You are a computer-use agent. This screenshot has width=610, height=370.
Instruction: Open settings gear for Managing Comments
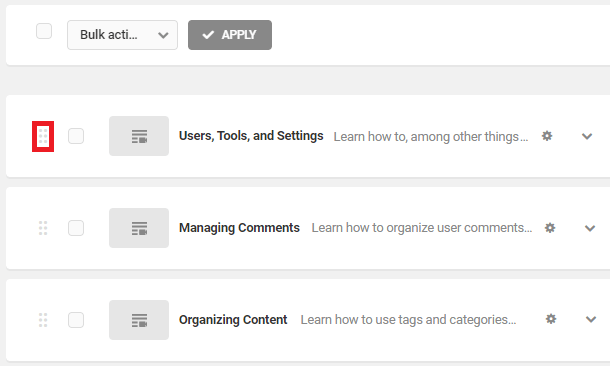pyautogui.click(x=550, y=228)
